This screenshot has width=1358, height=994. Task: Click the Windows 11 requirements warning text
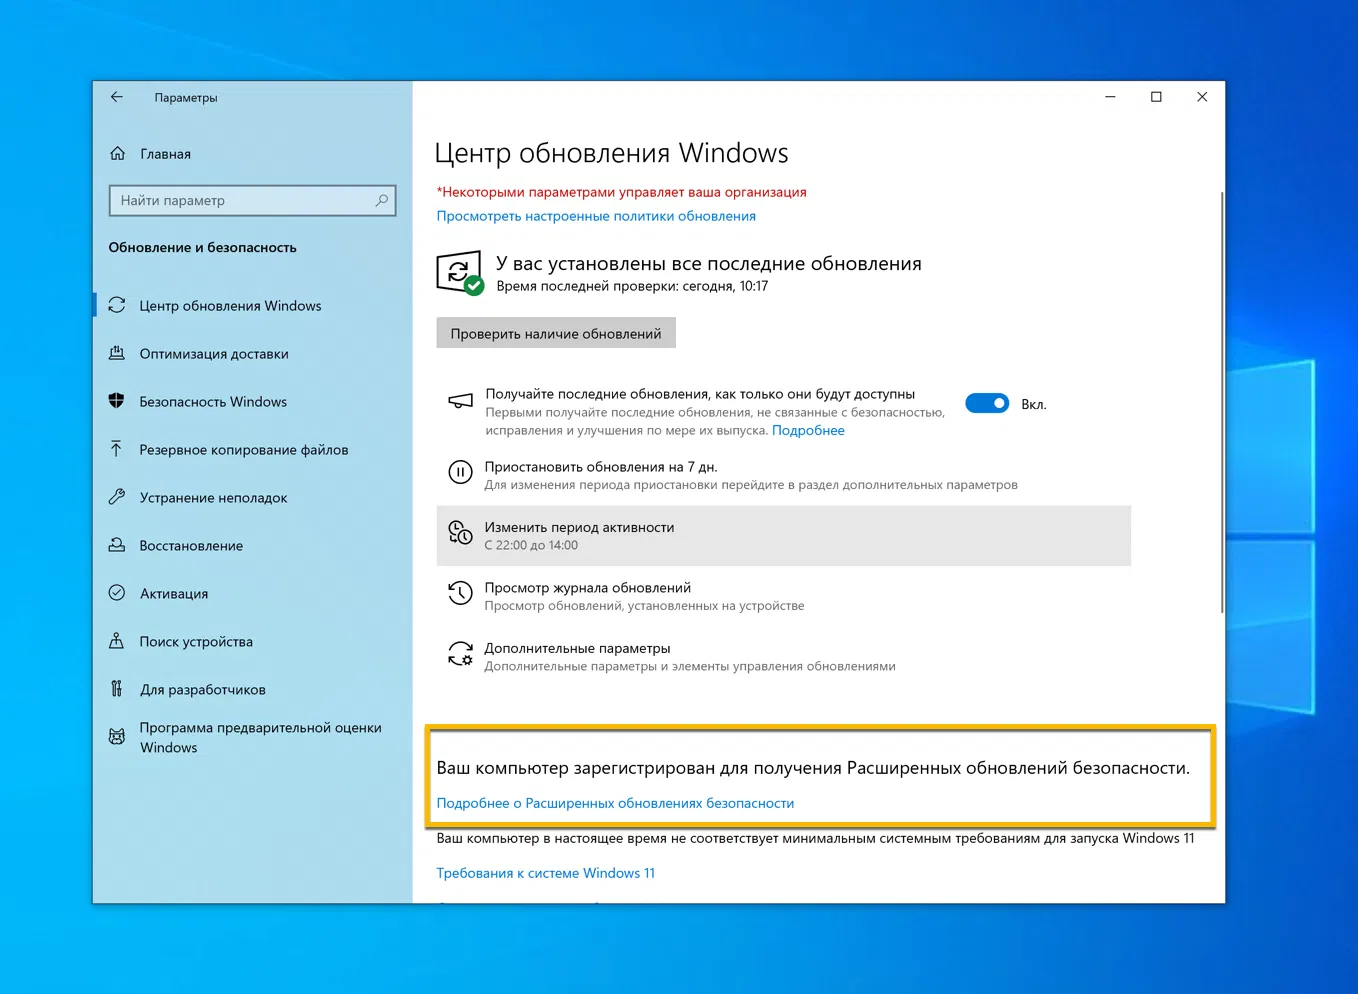[815, 838]
